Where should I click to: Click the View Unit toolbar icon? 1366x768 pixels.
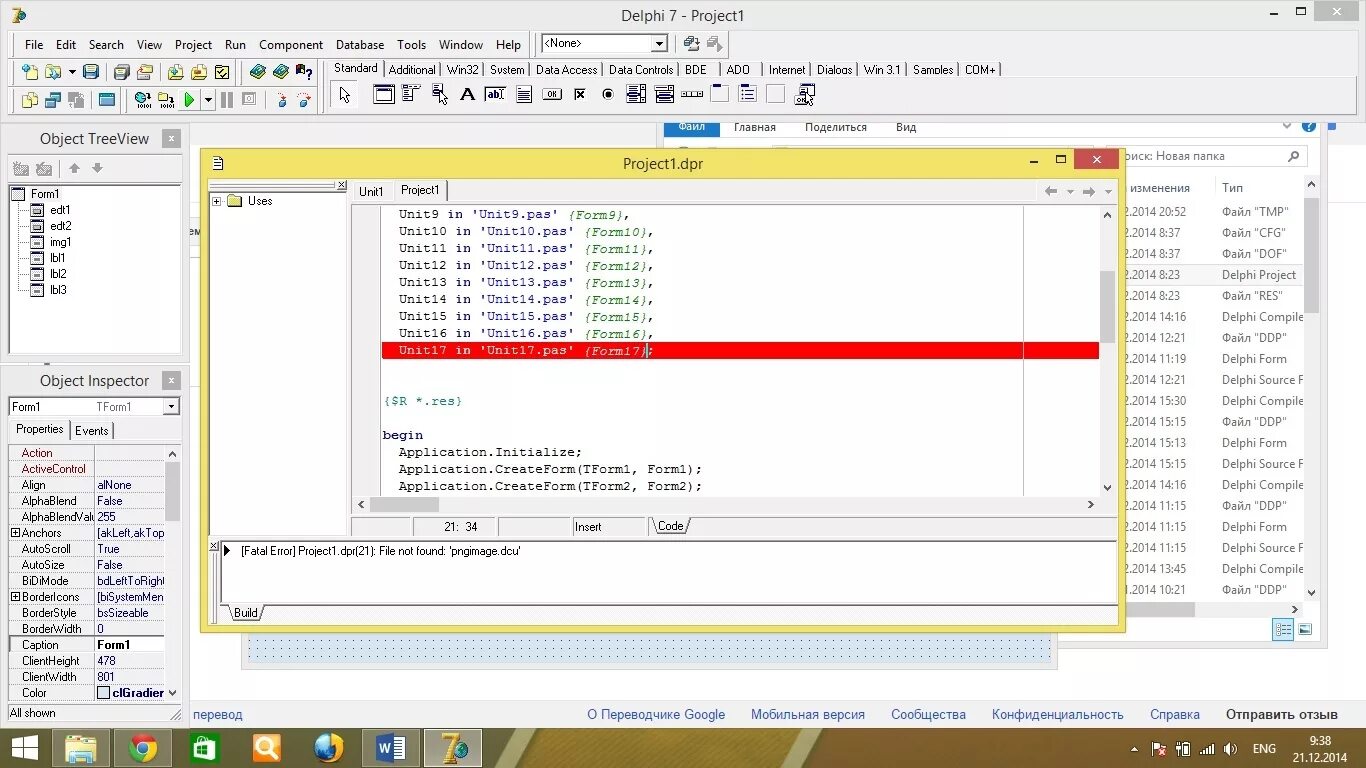click(x=30, y=99)
